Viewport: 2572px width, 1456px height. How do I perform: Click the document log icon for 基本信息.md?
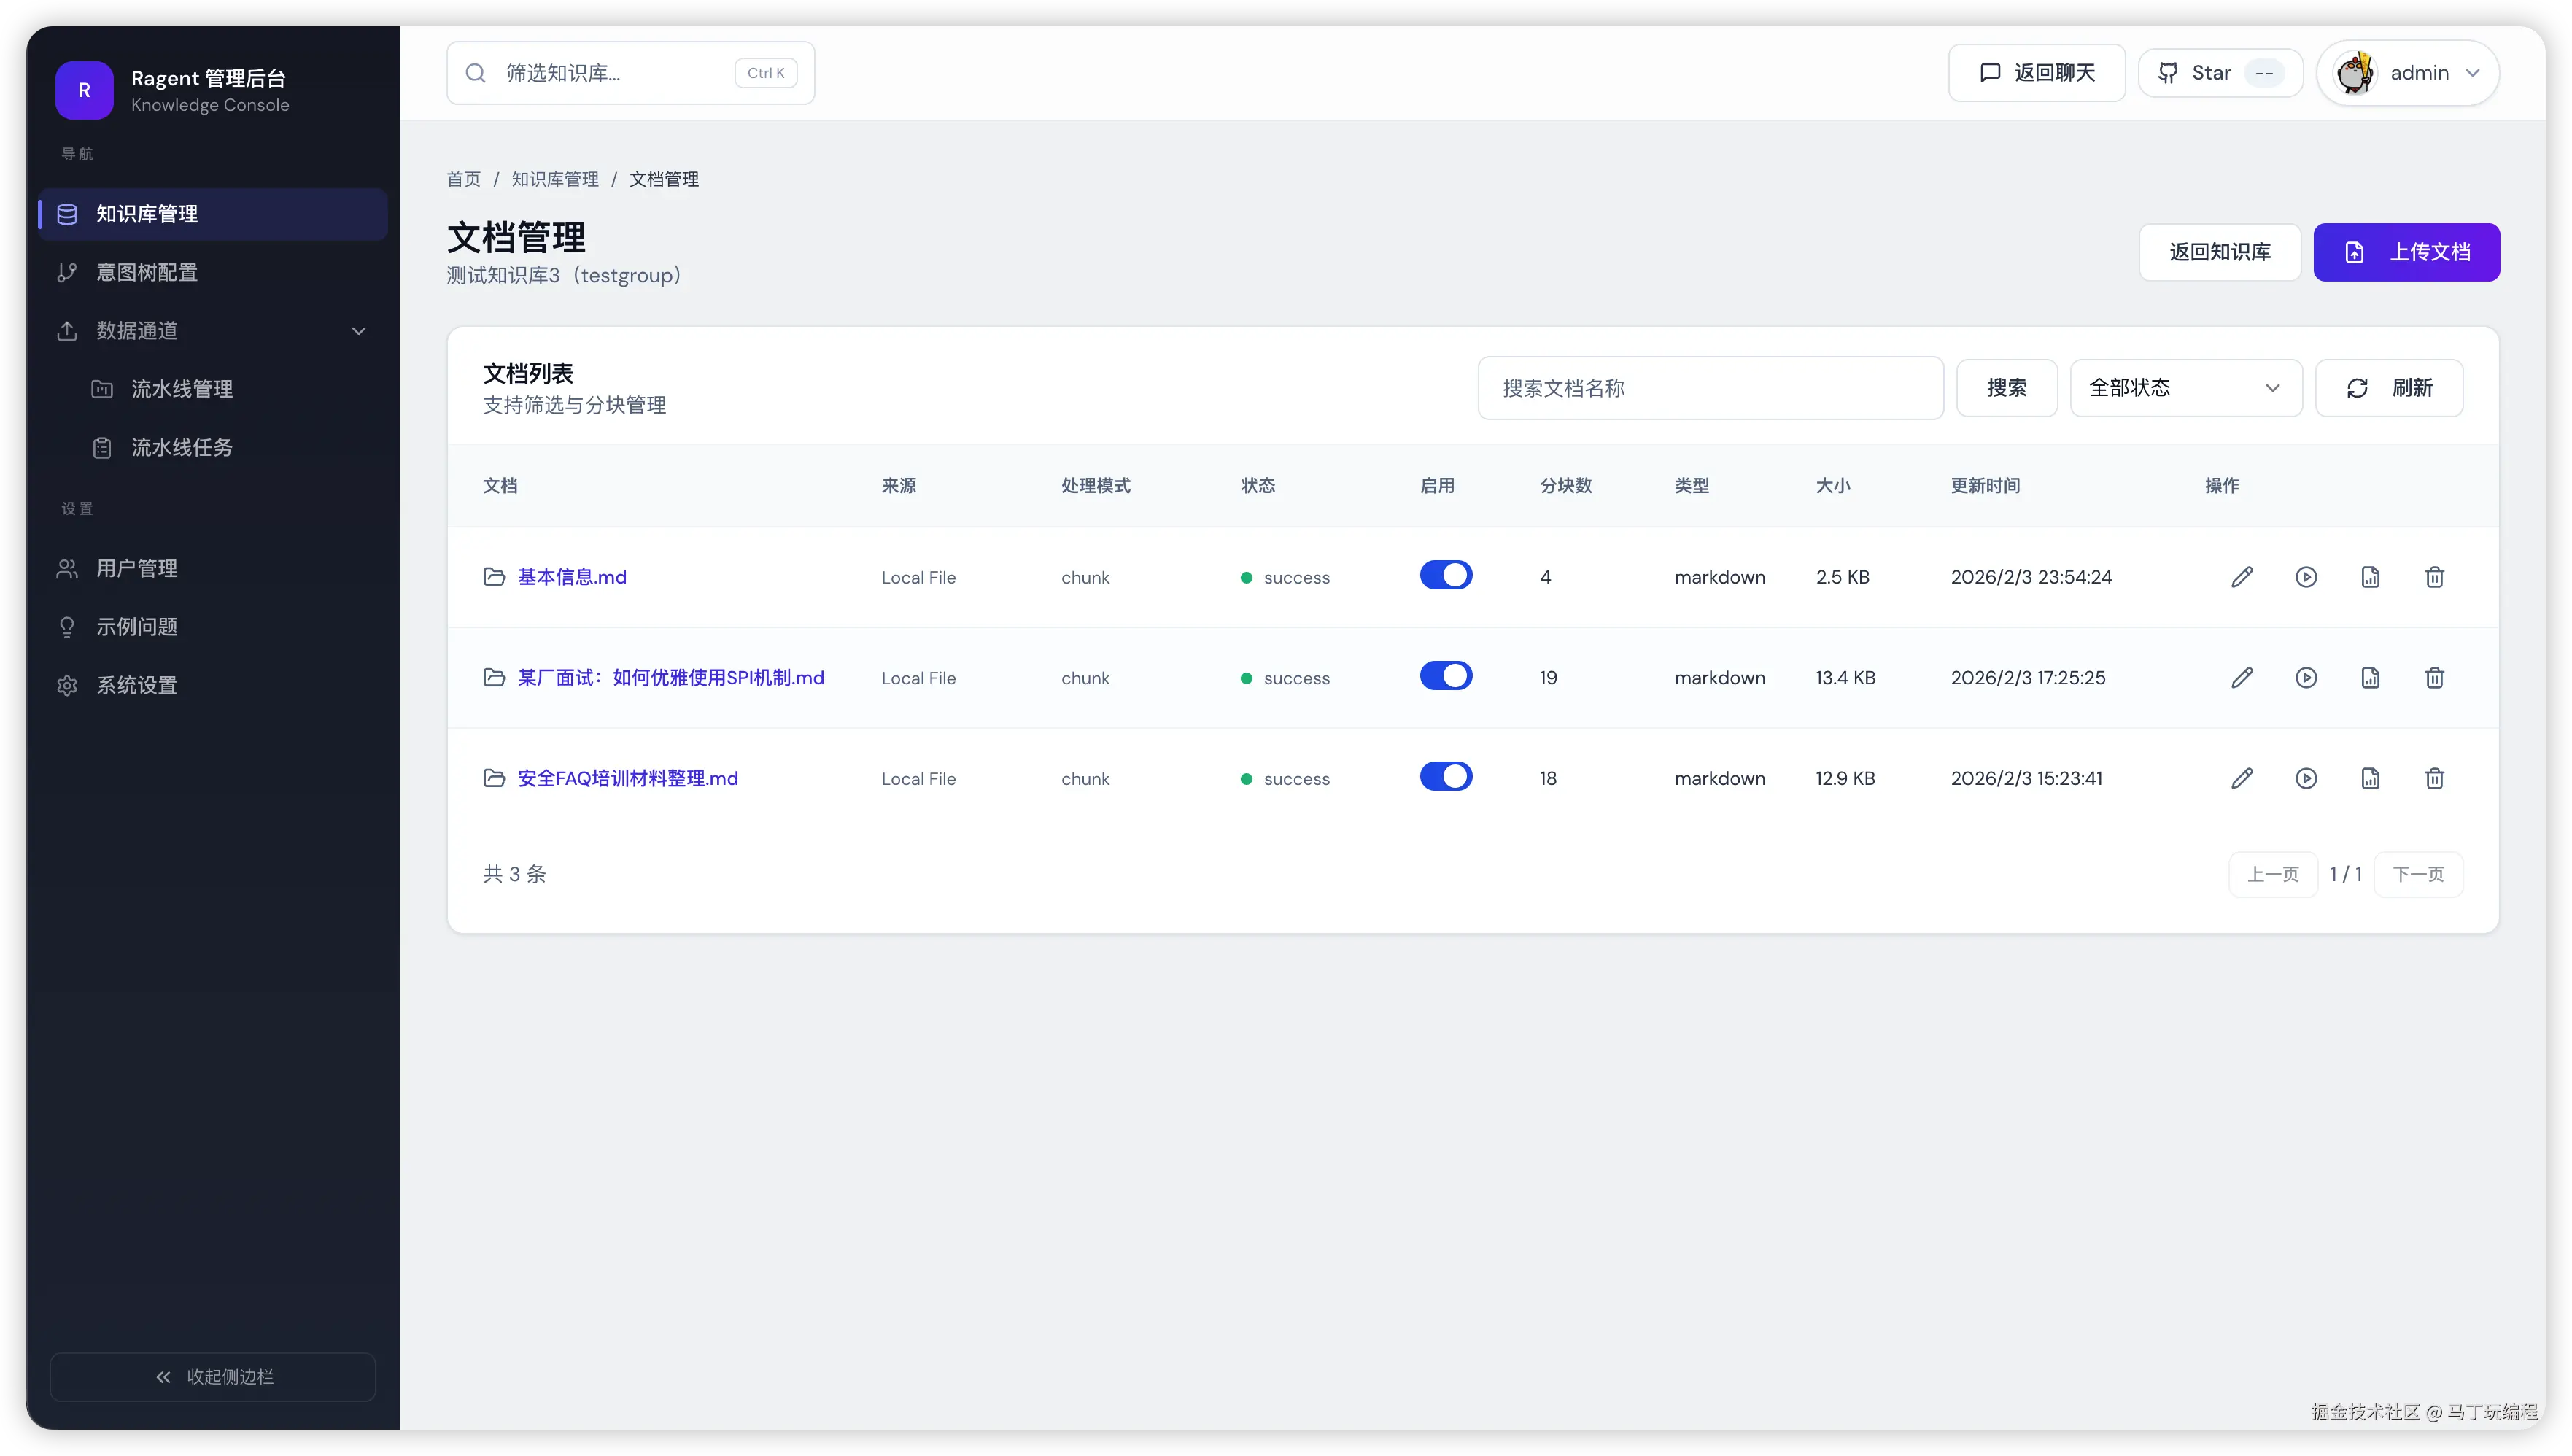2370,577
